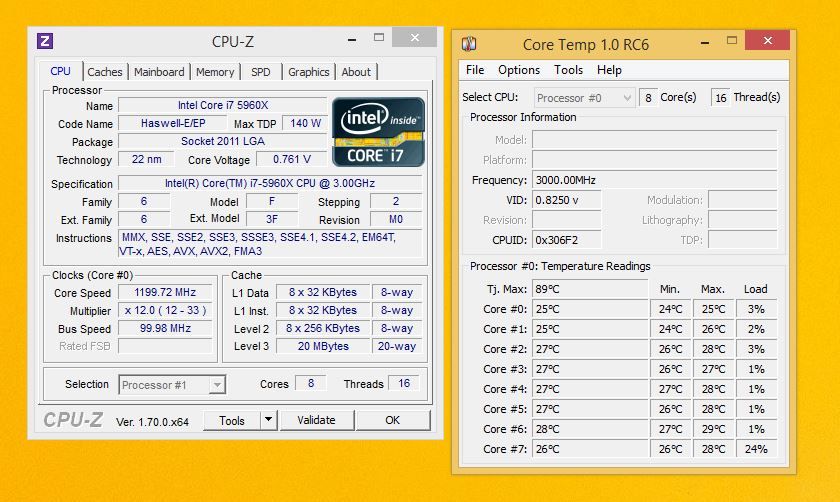Click the Package value Socket 2011 LGA
The image size is (840, 502).
coord(222,141)
